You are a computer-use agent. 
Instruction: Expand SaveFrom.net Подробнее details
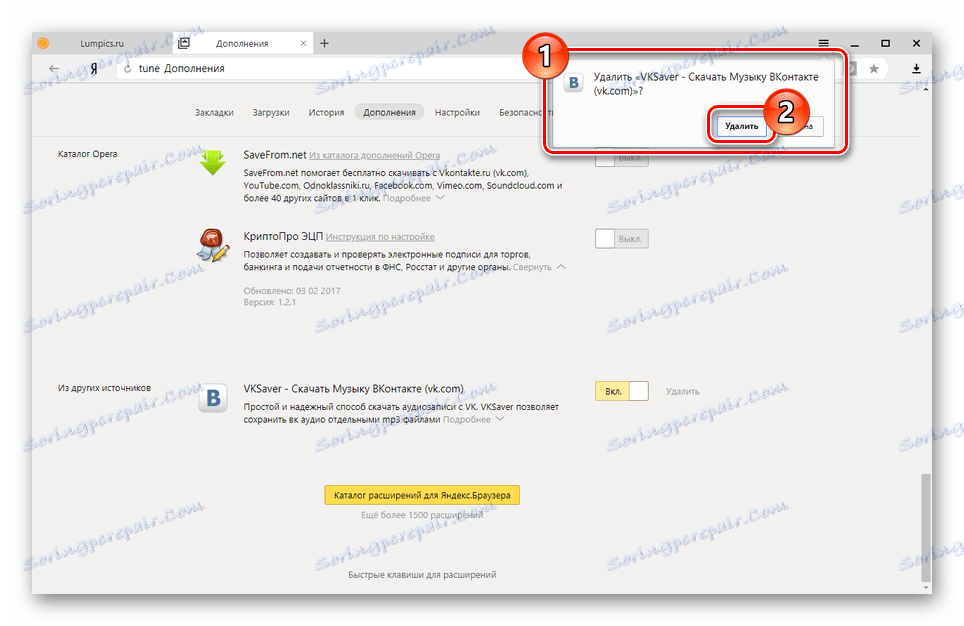tap(413, 198)
